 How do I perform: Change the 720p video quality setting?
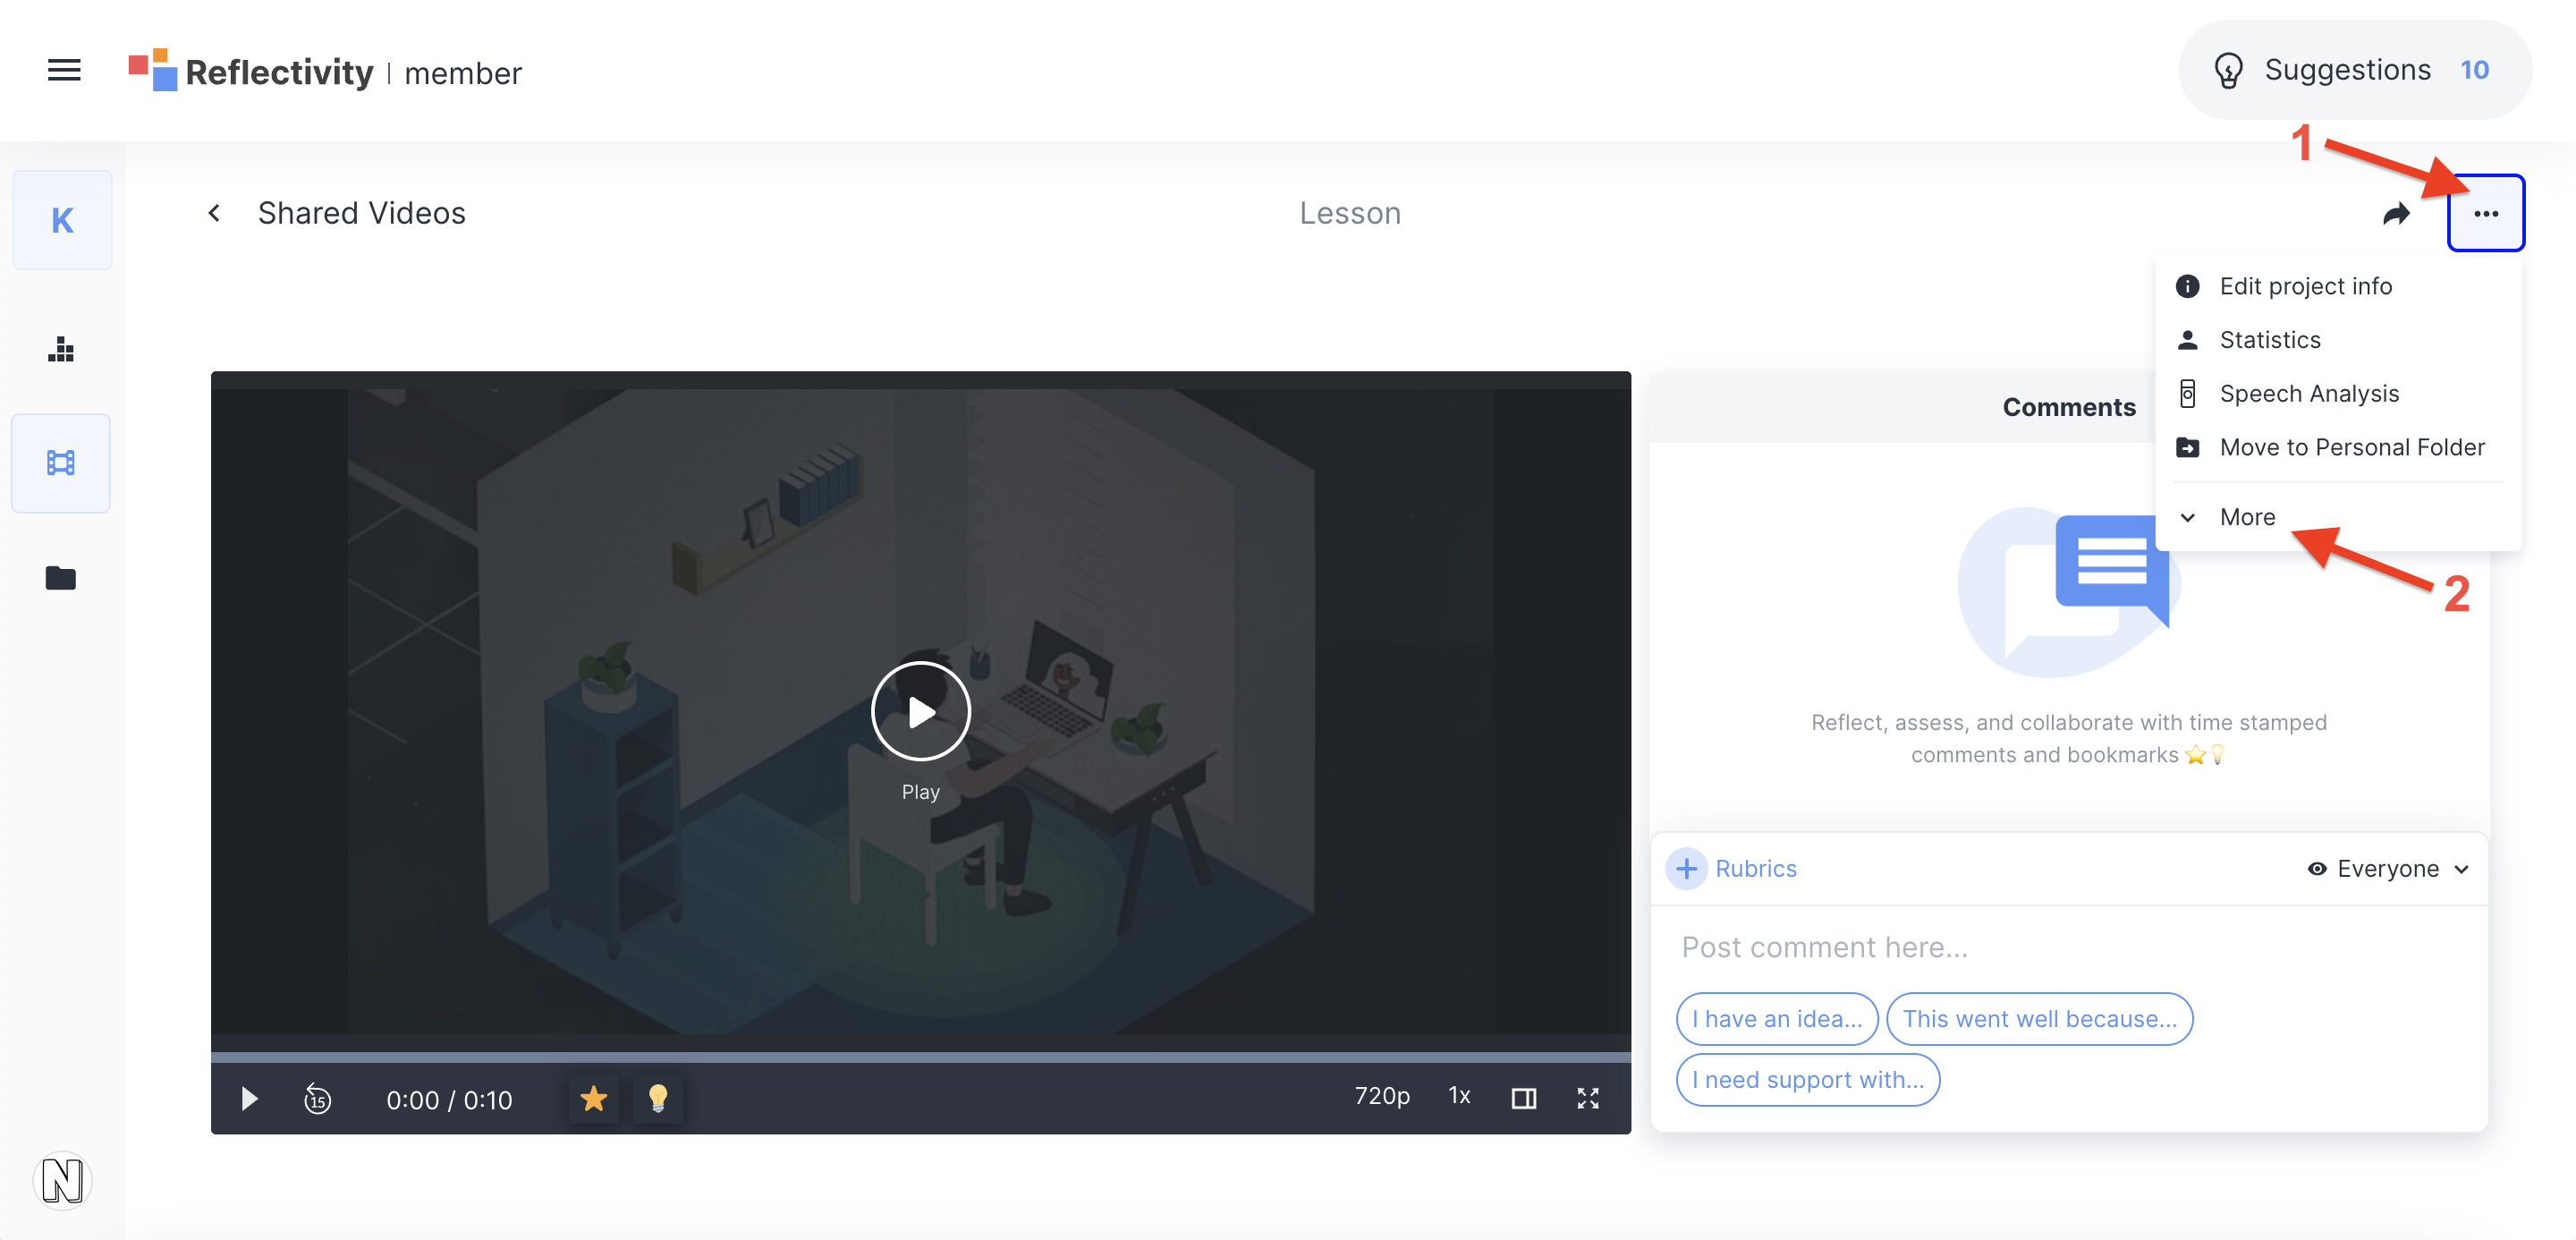click(x=1381, y=1096)
